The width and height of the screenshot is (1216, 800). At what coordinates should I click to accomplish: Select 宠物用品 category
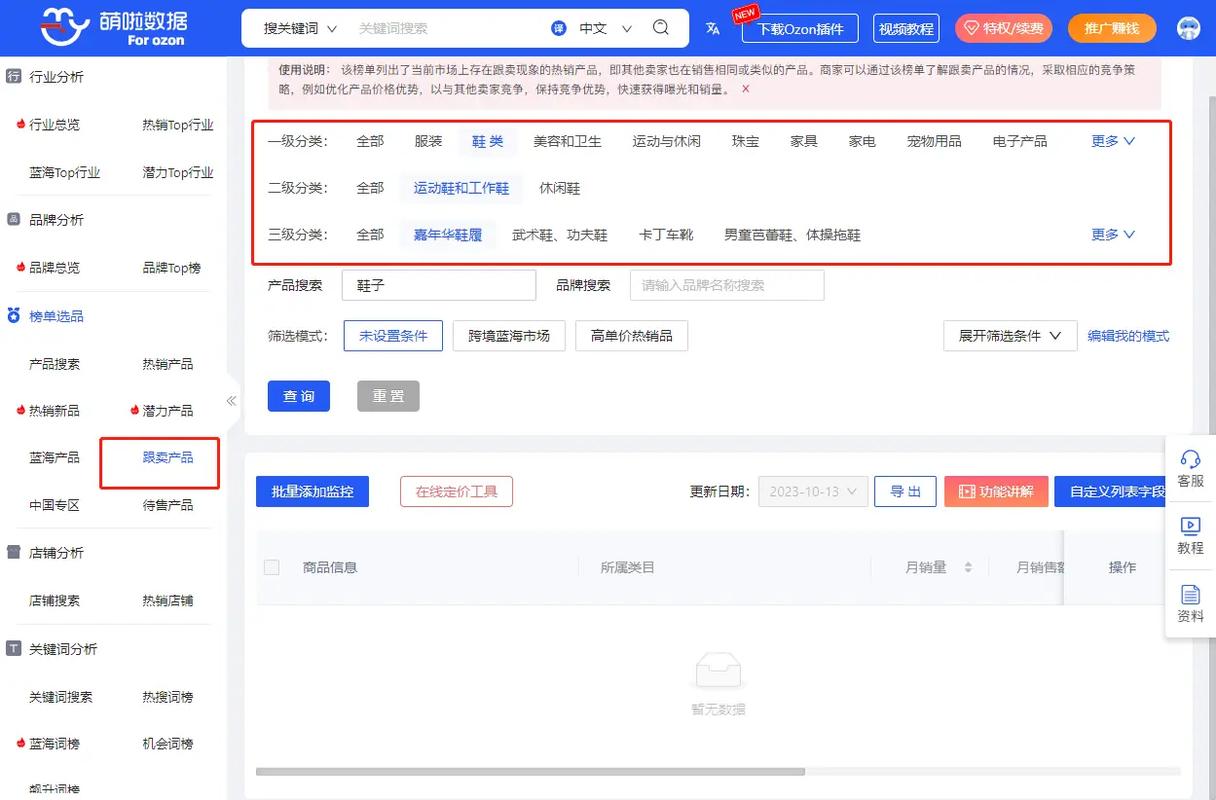934,141
